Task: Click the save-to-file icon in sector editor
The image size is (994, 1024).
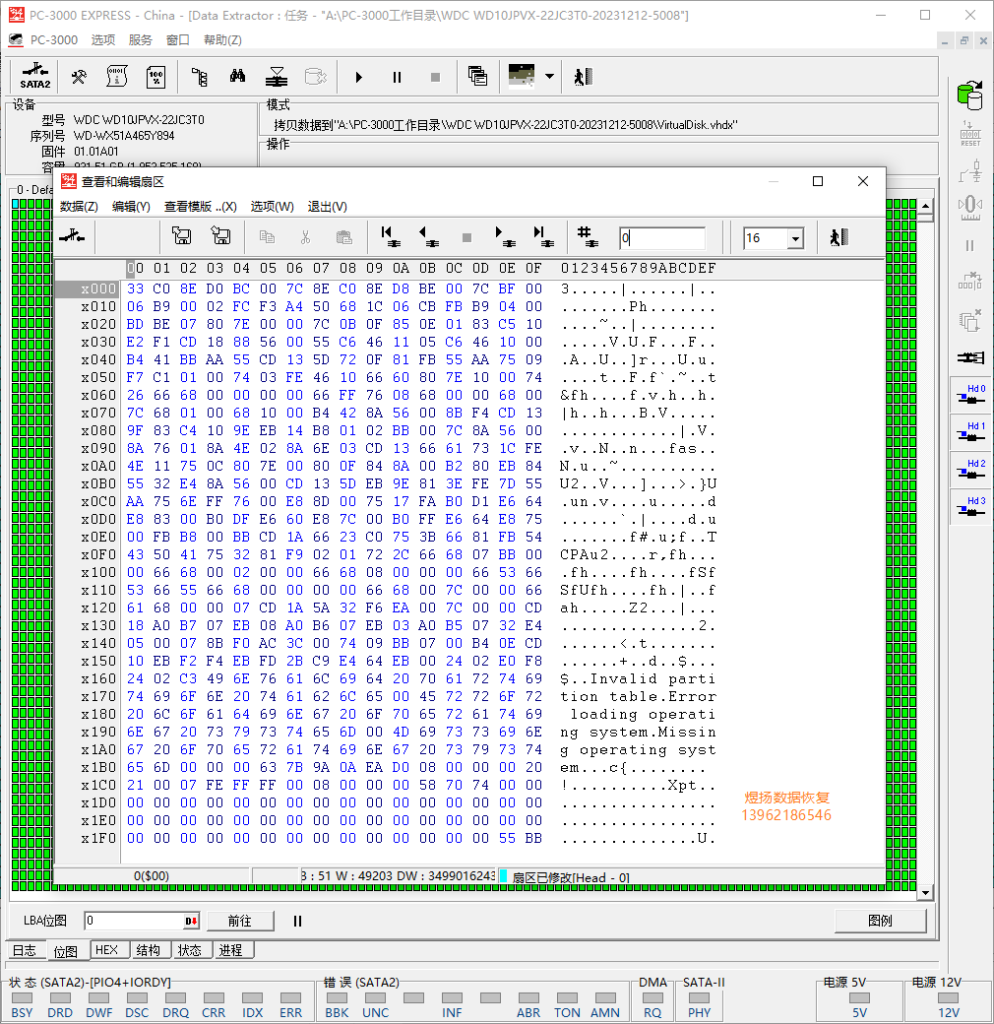Action: point(182,236)
